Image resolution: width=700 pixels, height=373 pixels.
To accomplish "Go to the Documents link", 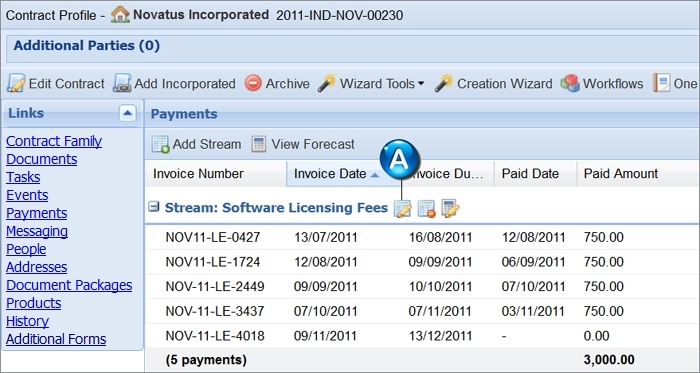I will pos(42,159).
